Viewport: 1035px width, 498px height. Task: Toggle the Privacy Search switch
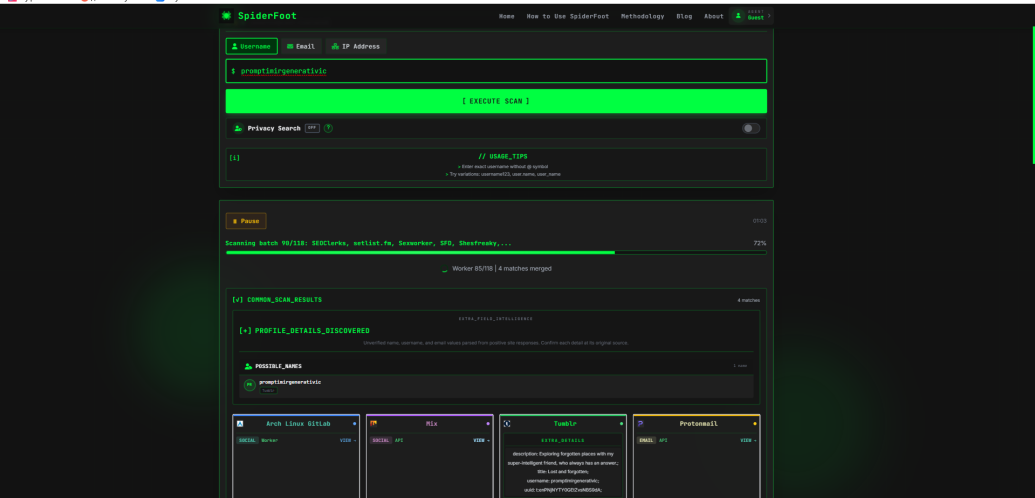coord(751,128)
